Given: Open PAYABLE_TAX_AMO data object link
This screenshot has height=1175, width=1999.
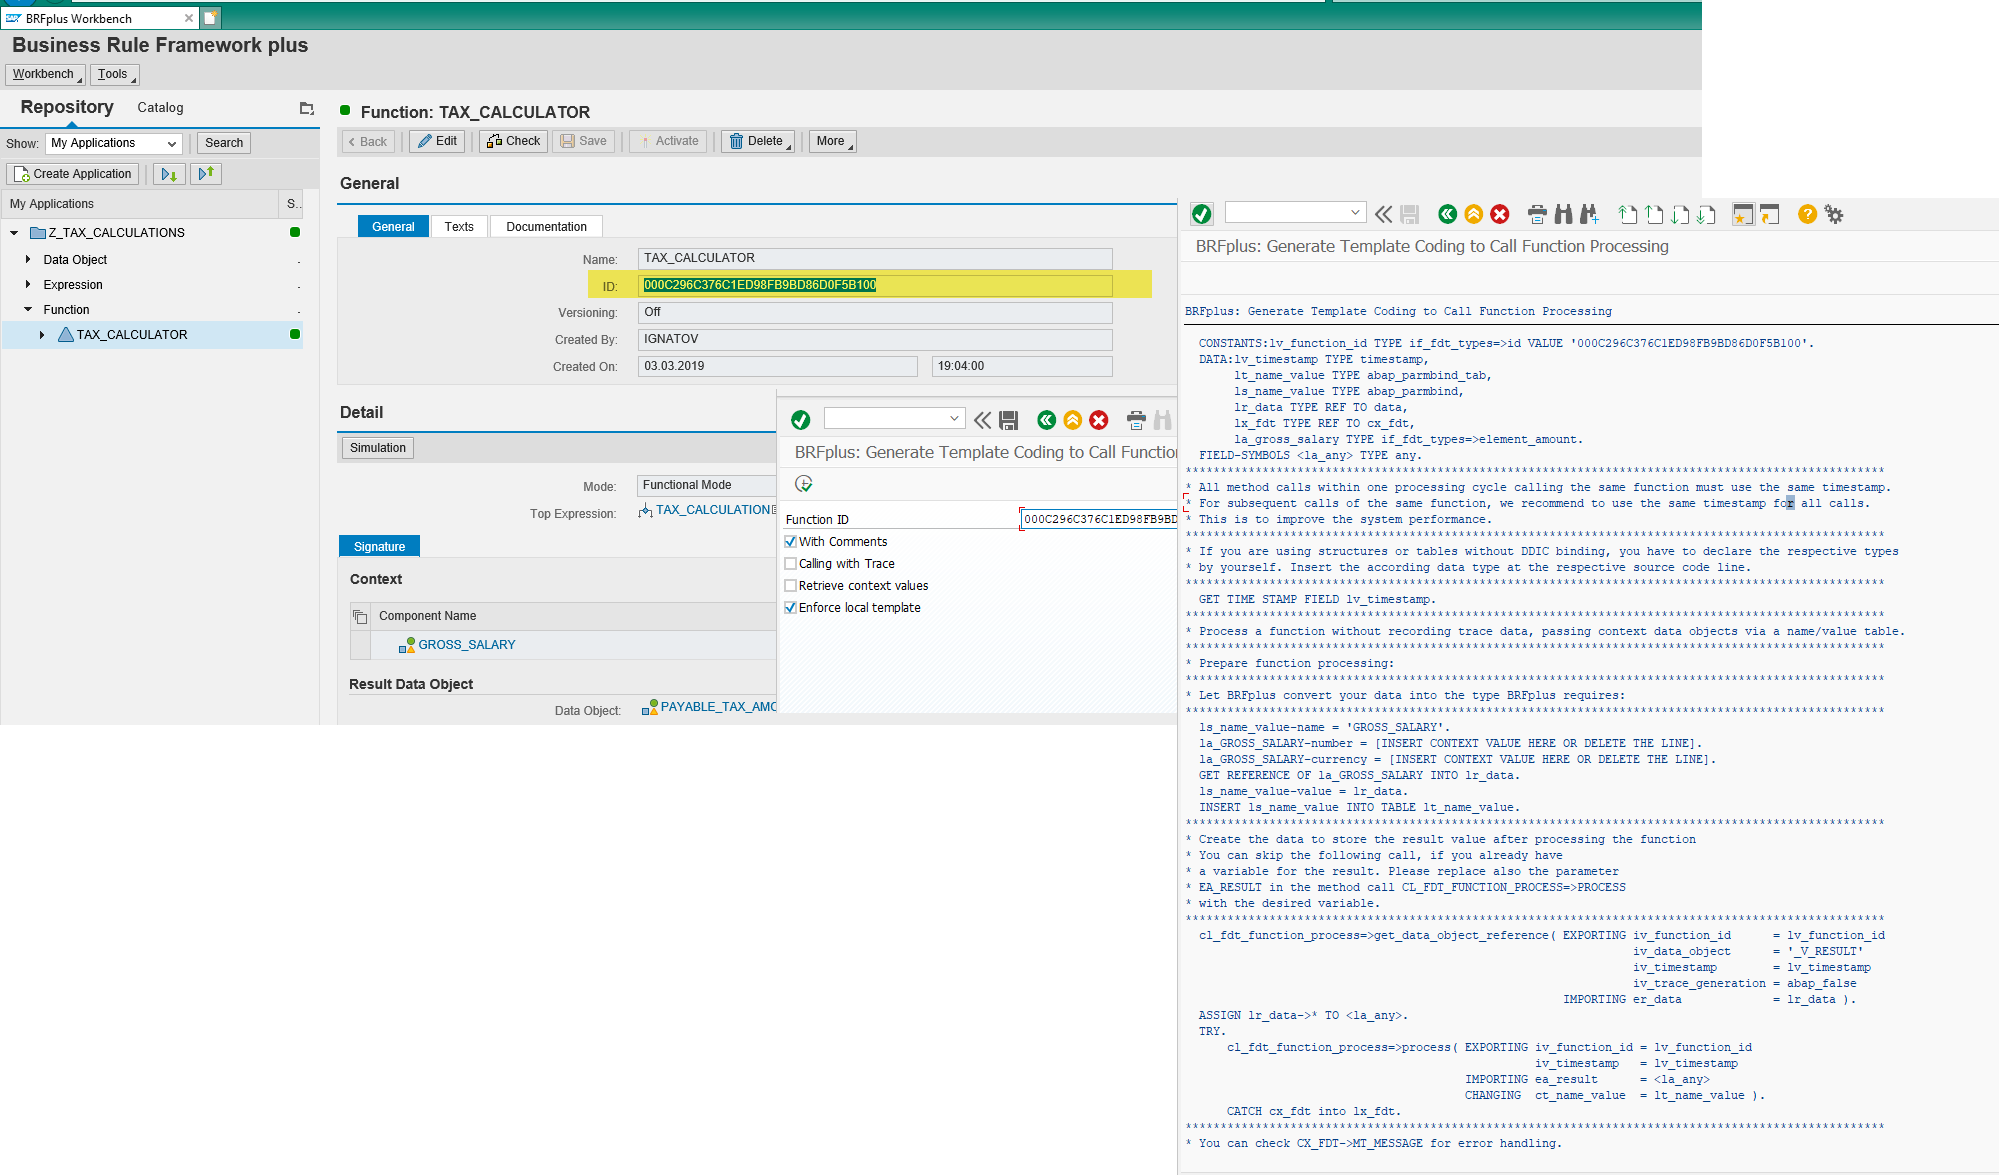Looking at the screenshot, I should click(718, 707).
